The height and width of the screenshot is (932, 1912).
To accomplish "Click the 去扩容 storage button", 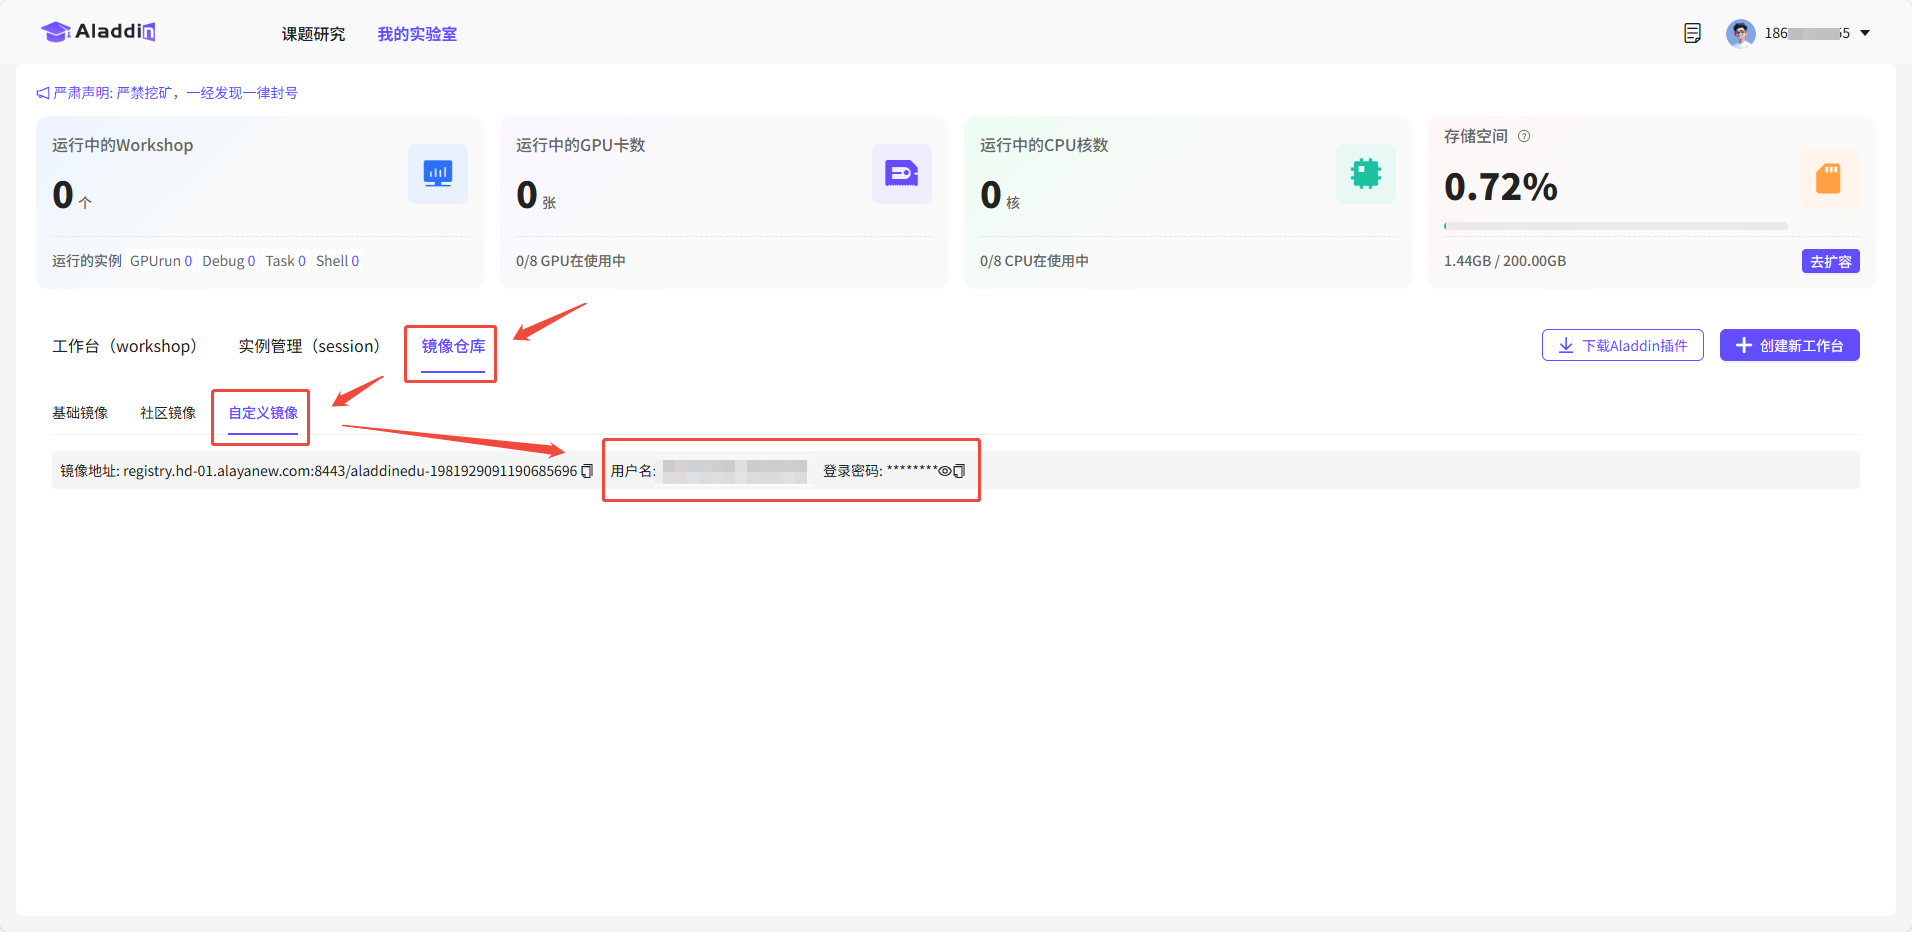I will tap(1830, 261).
